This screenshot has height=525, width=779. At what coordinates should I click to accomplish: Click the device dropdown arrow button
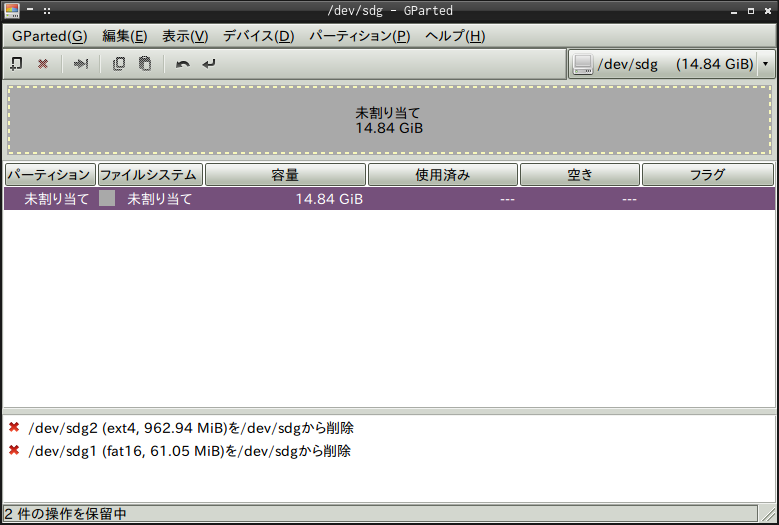click(766, 64)
